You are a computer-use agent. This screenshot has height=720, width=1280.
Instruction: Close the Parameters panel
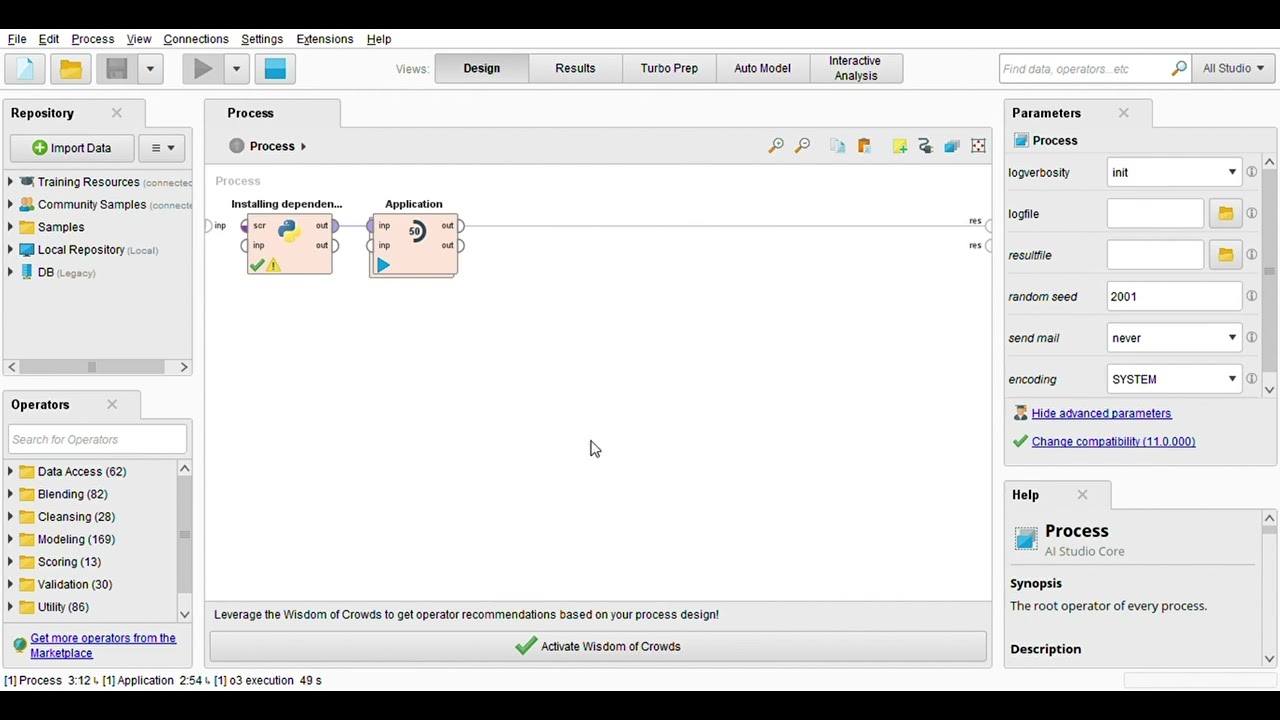(1124, 113)
